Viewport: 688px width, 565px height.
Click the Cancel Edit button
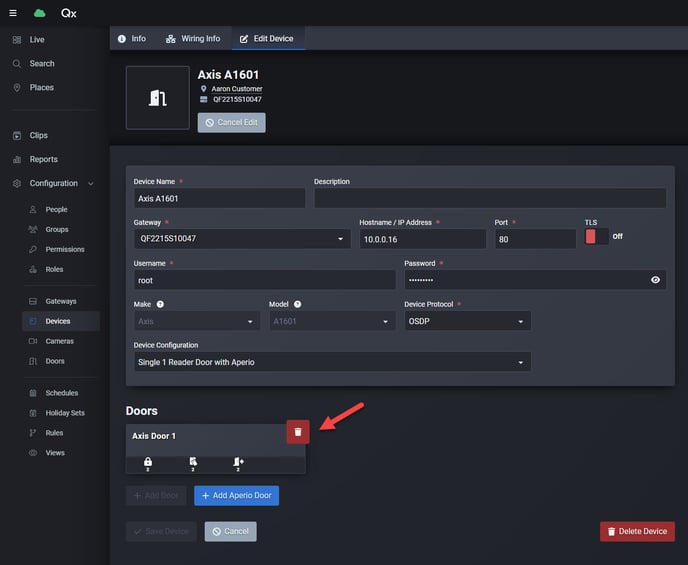point(231,122)
